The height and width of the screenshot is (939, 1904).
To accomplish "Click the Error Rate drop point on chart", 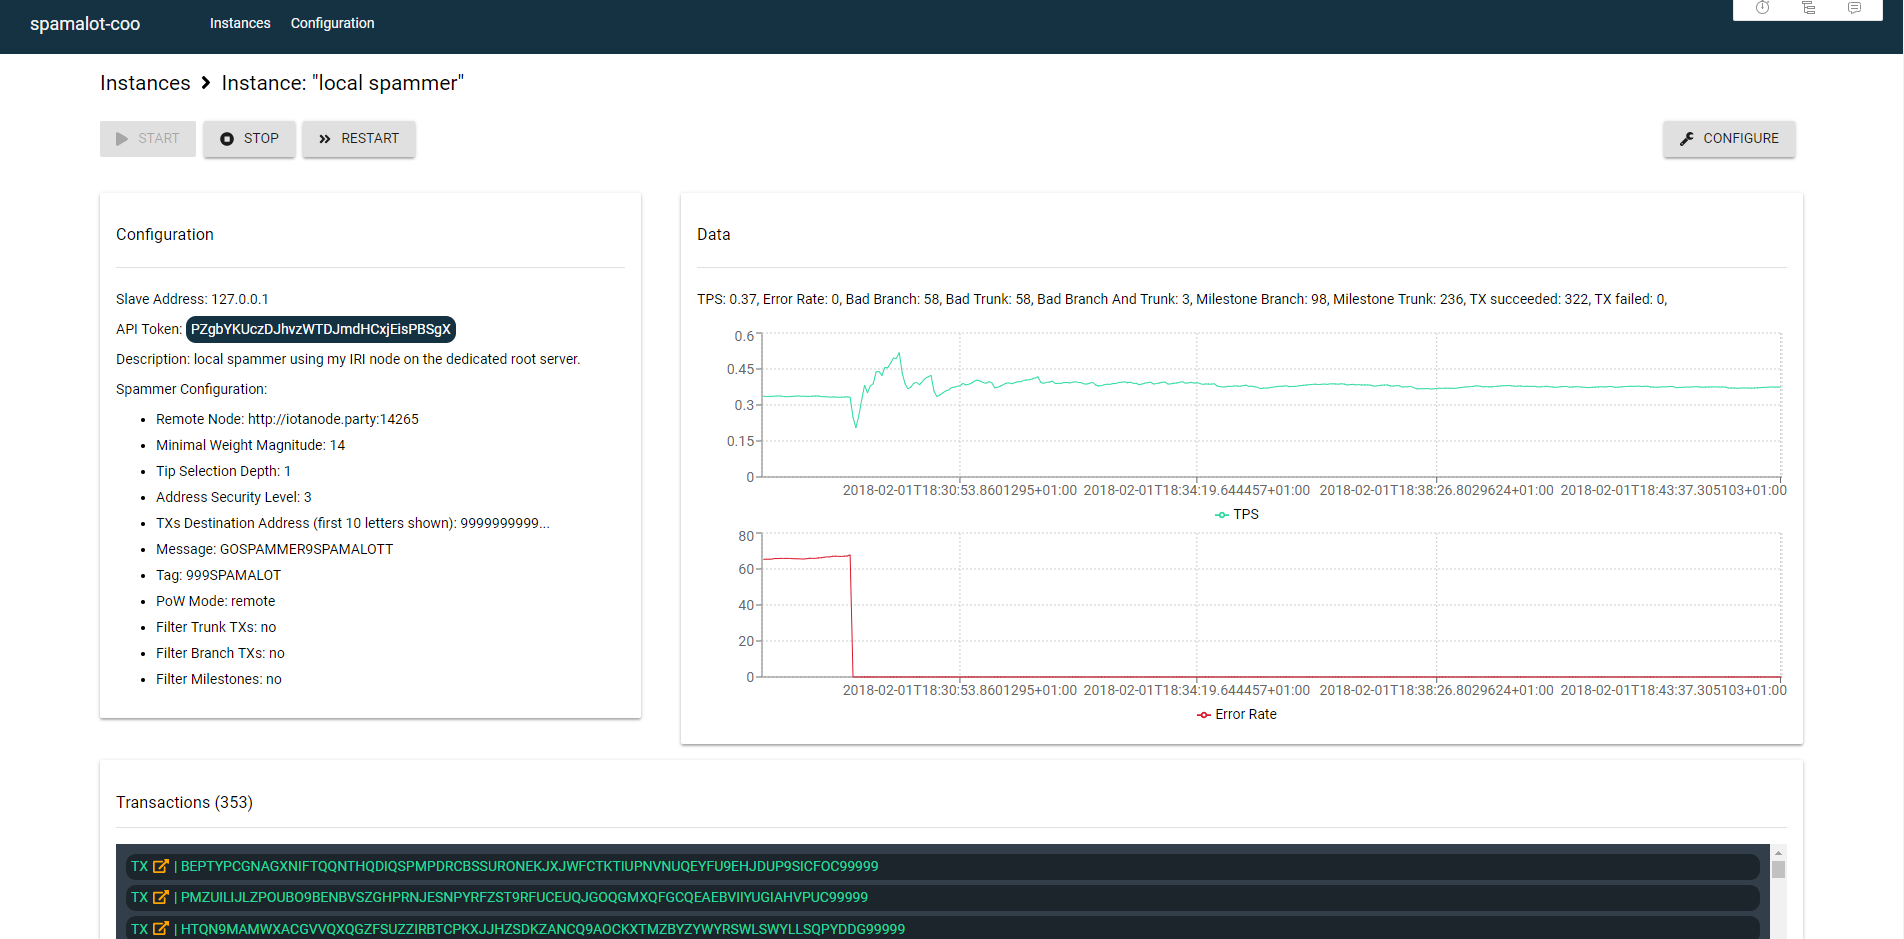I will tap(851, 557).
